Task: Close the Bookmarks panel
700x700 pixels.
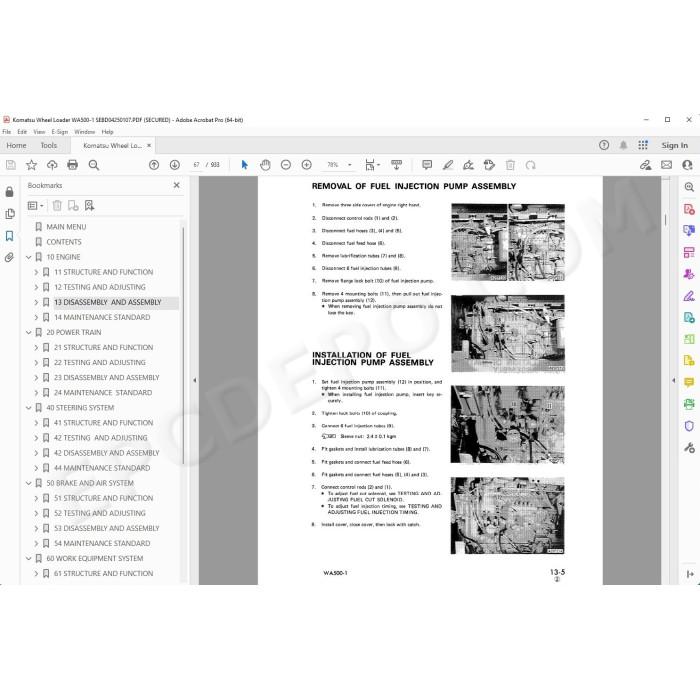Action: click(177, 185)
